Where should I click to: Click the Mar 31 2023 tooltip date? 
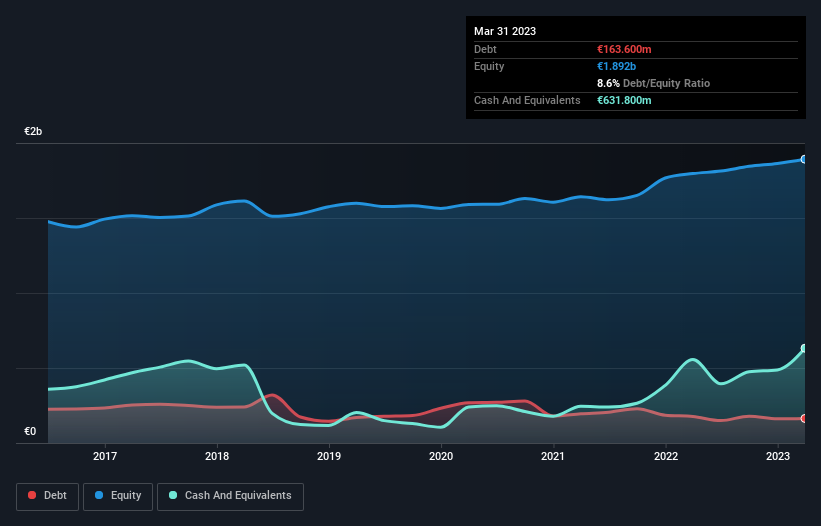[x=505, y=31]
